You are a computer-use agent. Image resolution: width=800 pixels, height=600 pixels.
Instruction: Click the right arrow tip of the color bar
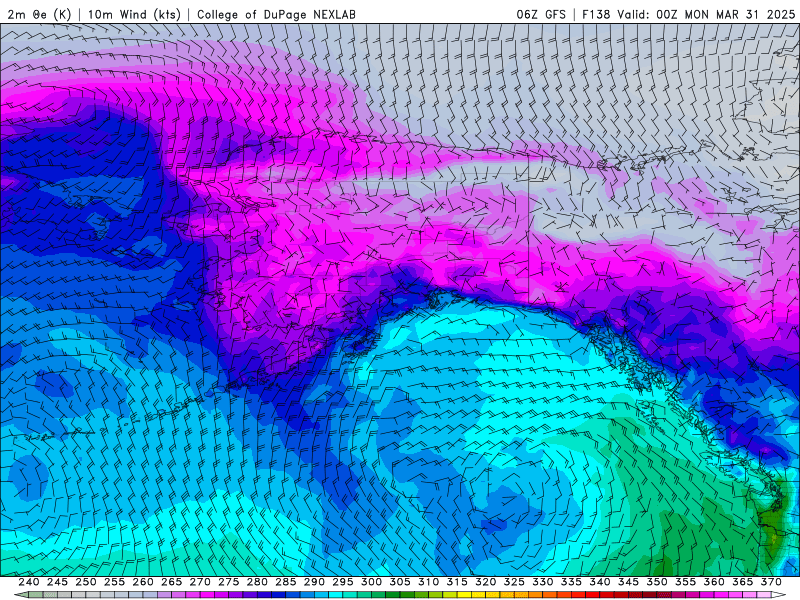[x=779, y=594]
